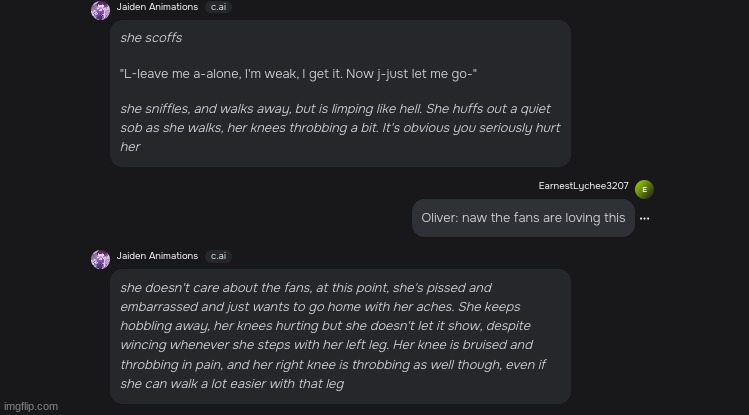Click the 'embarrassed and just wants to go home' line
Screen dimensions: 749x415
320,307
